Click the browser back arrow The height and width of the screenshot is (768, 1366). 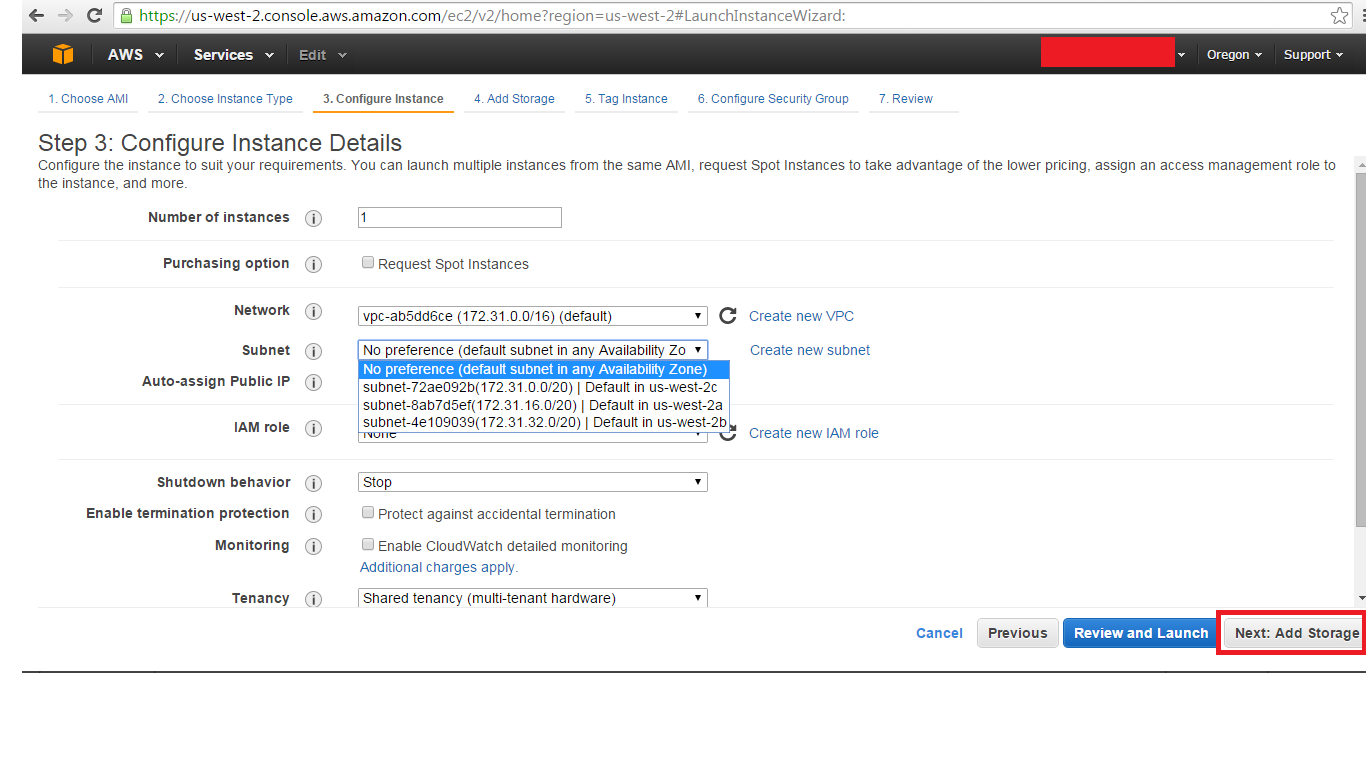pos(36,15)
